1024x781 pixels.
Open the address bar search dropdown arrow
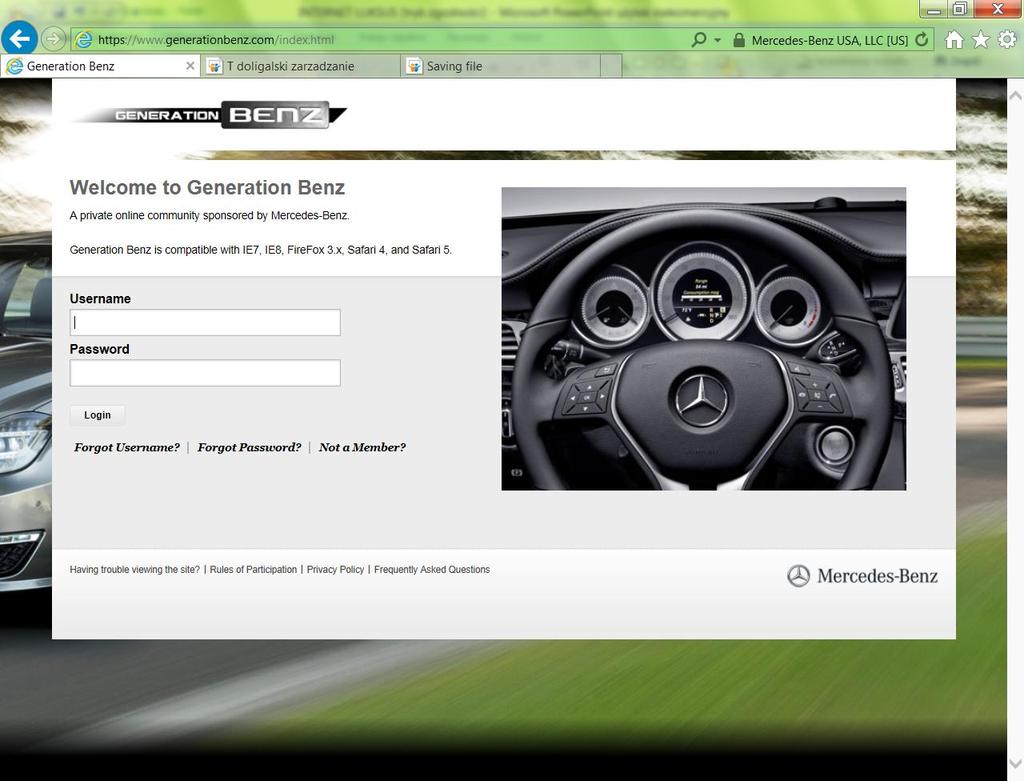coord(717,40)
